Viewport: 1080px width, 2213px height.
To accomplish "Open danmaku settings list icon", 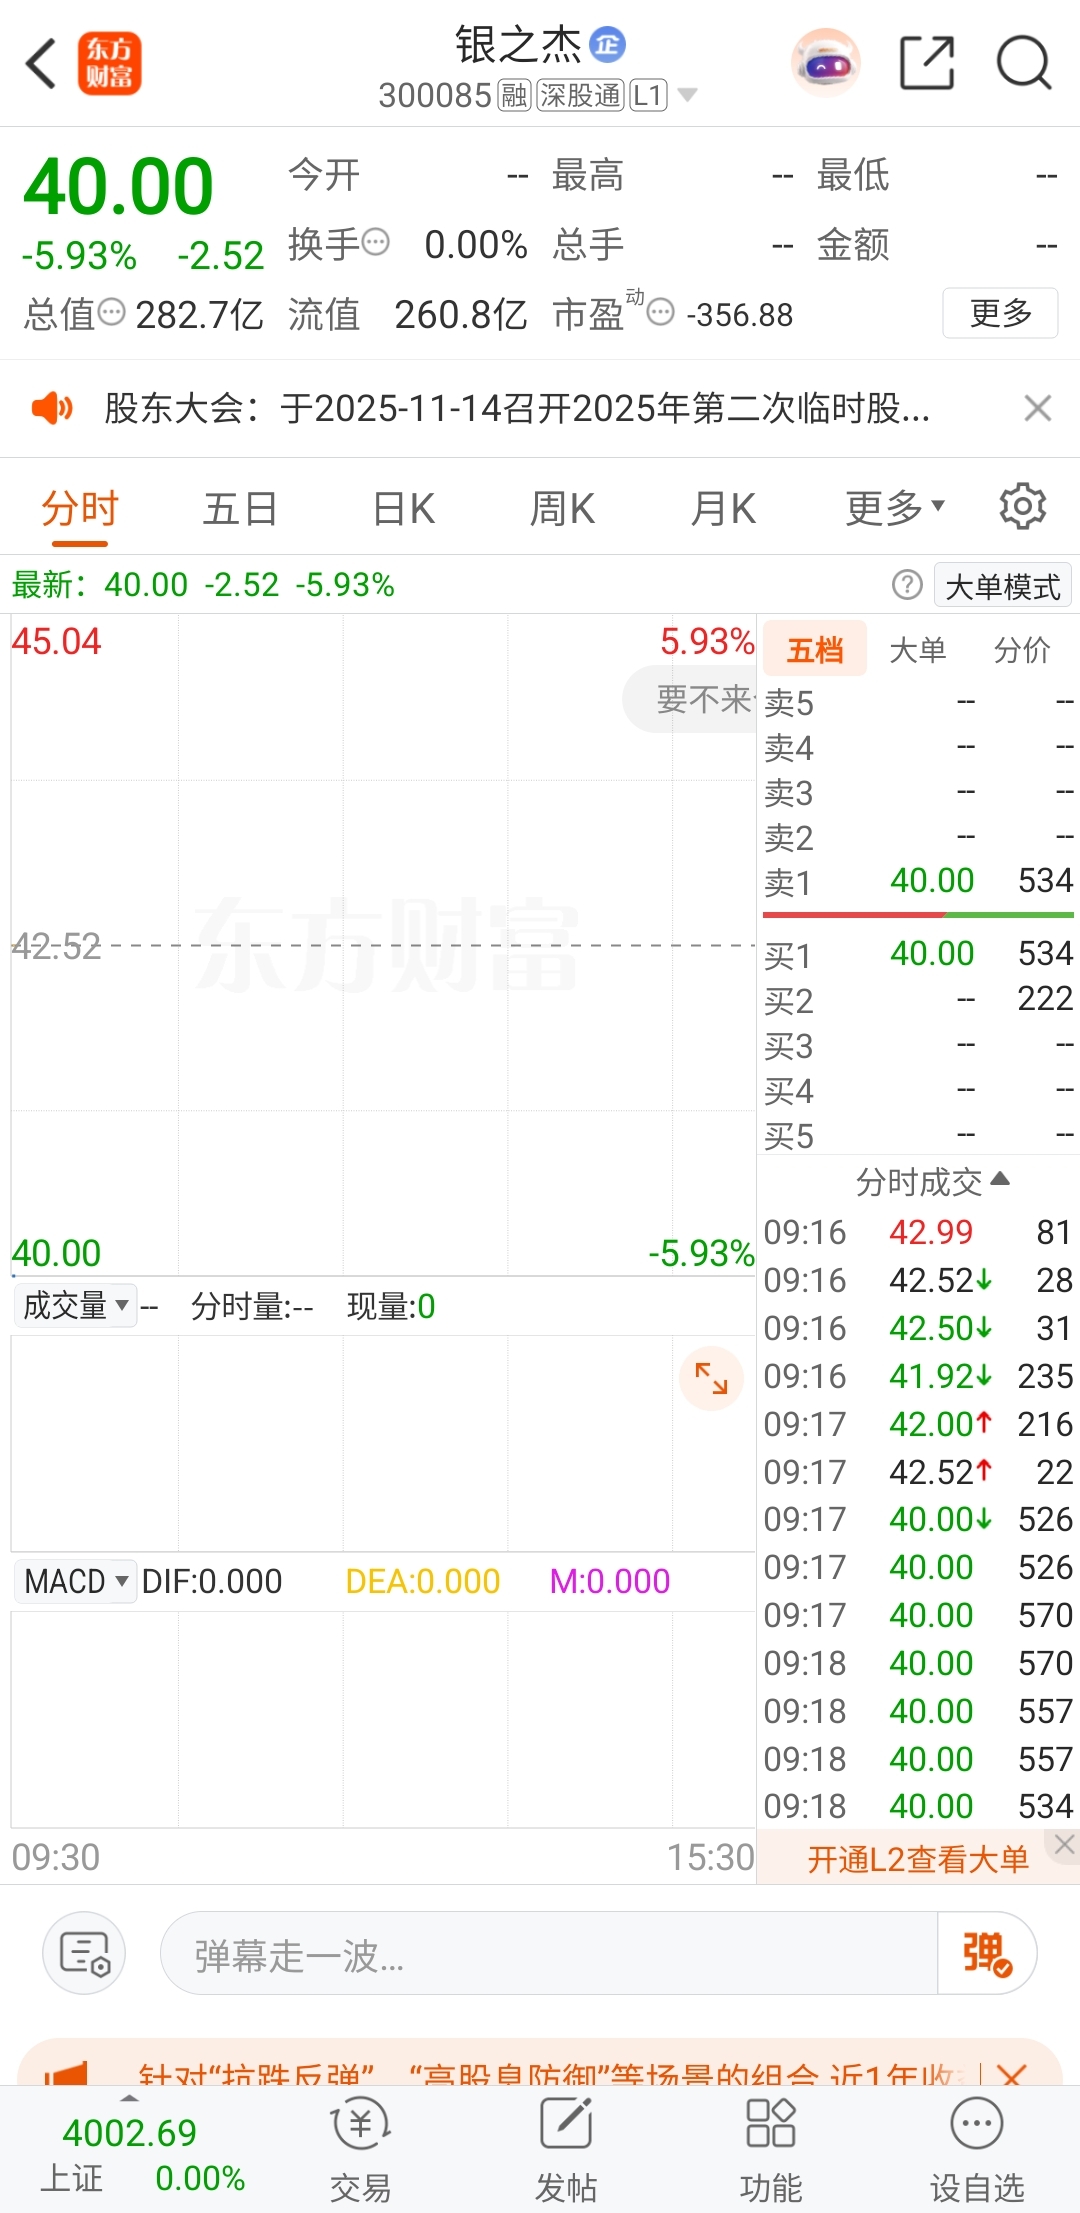I will tap(84, 1952).
